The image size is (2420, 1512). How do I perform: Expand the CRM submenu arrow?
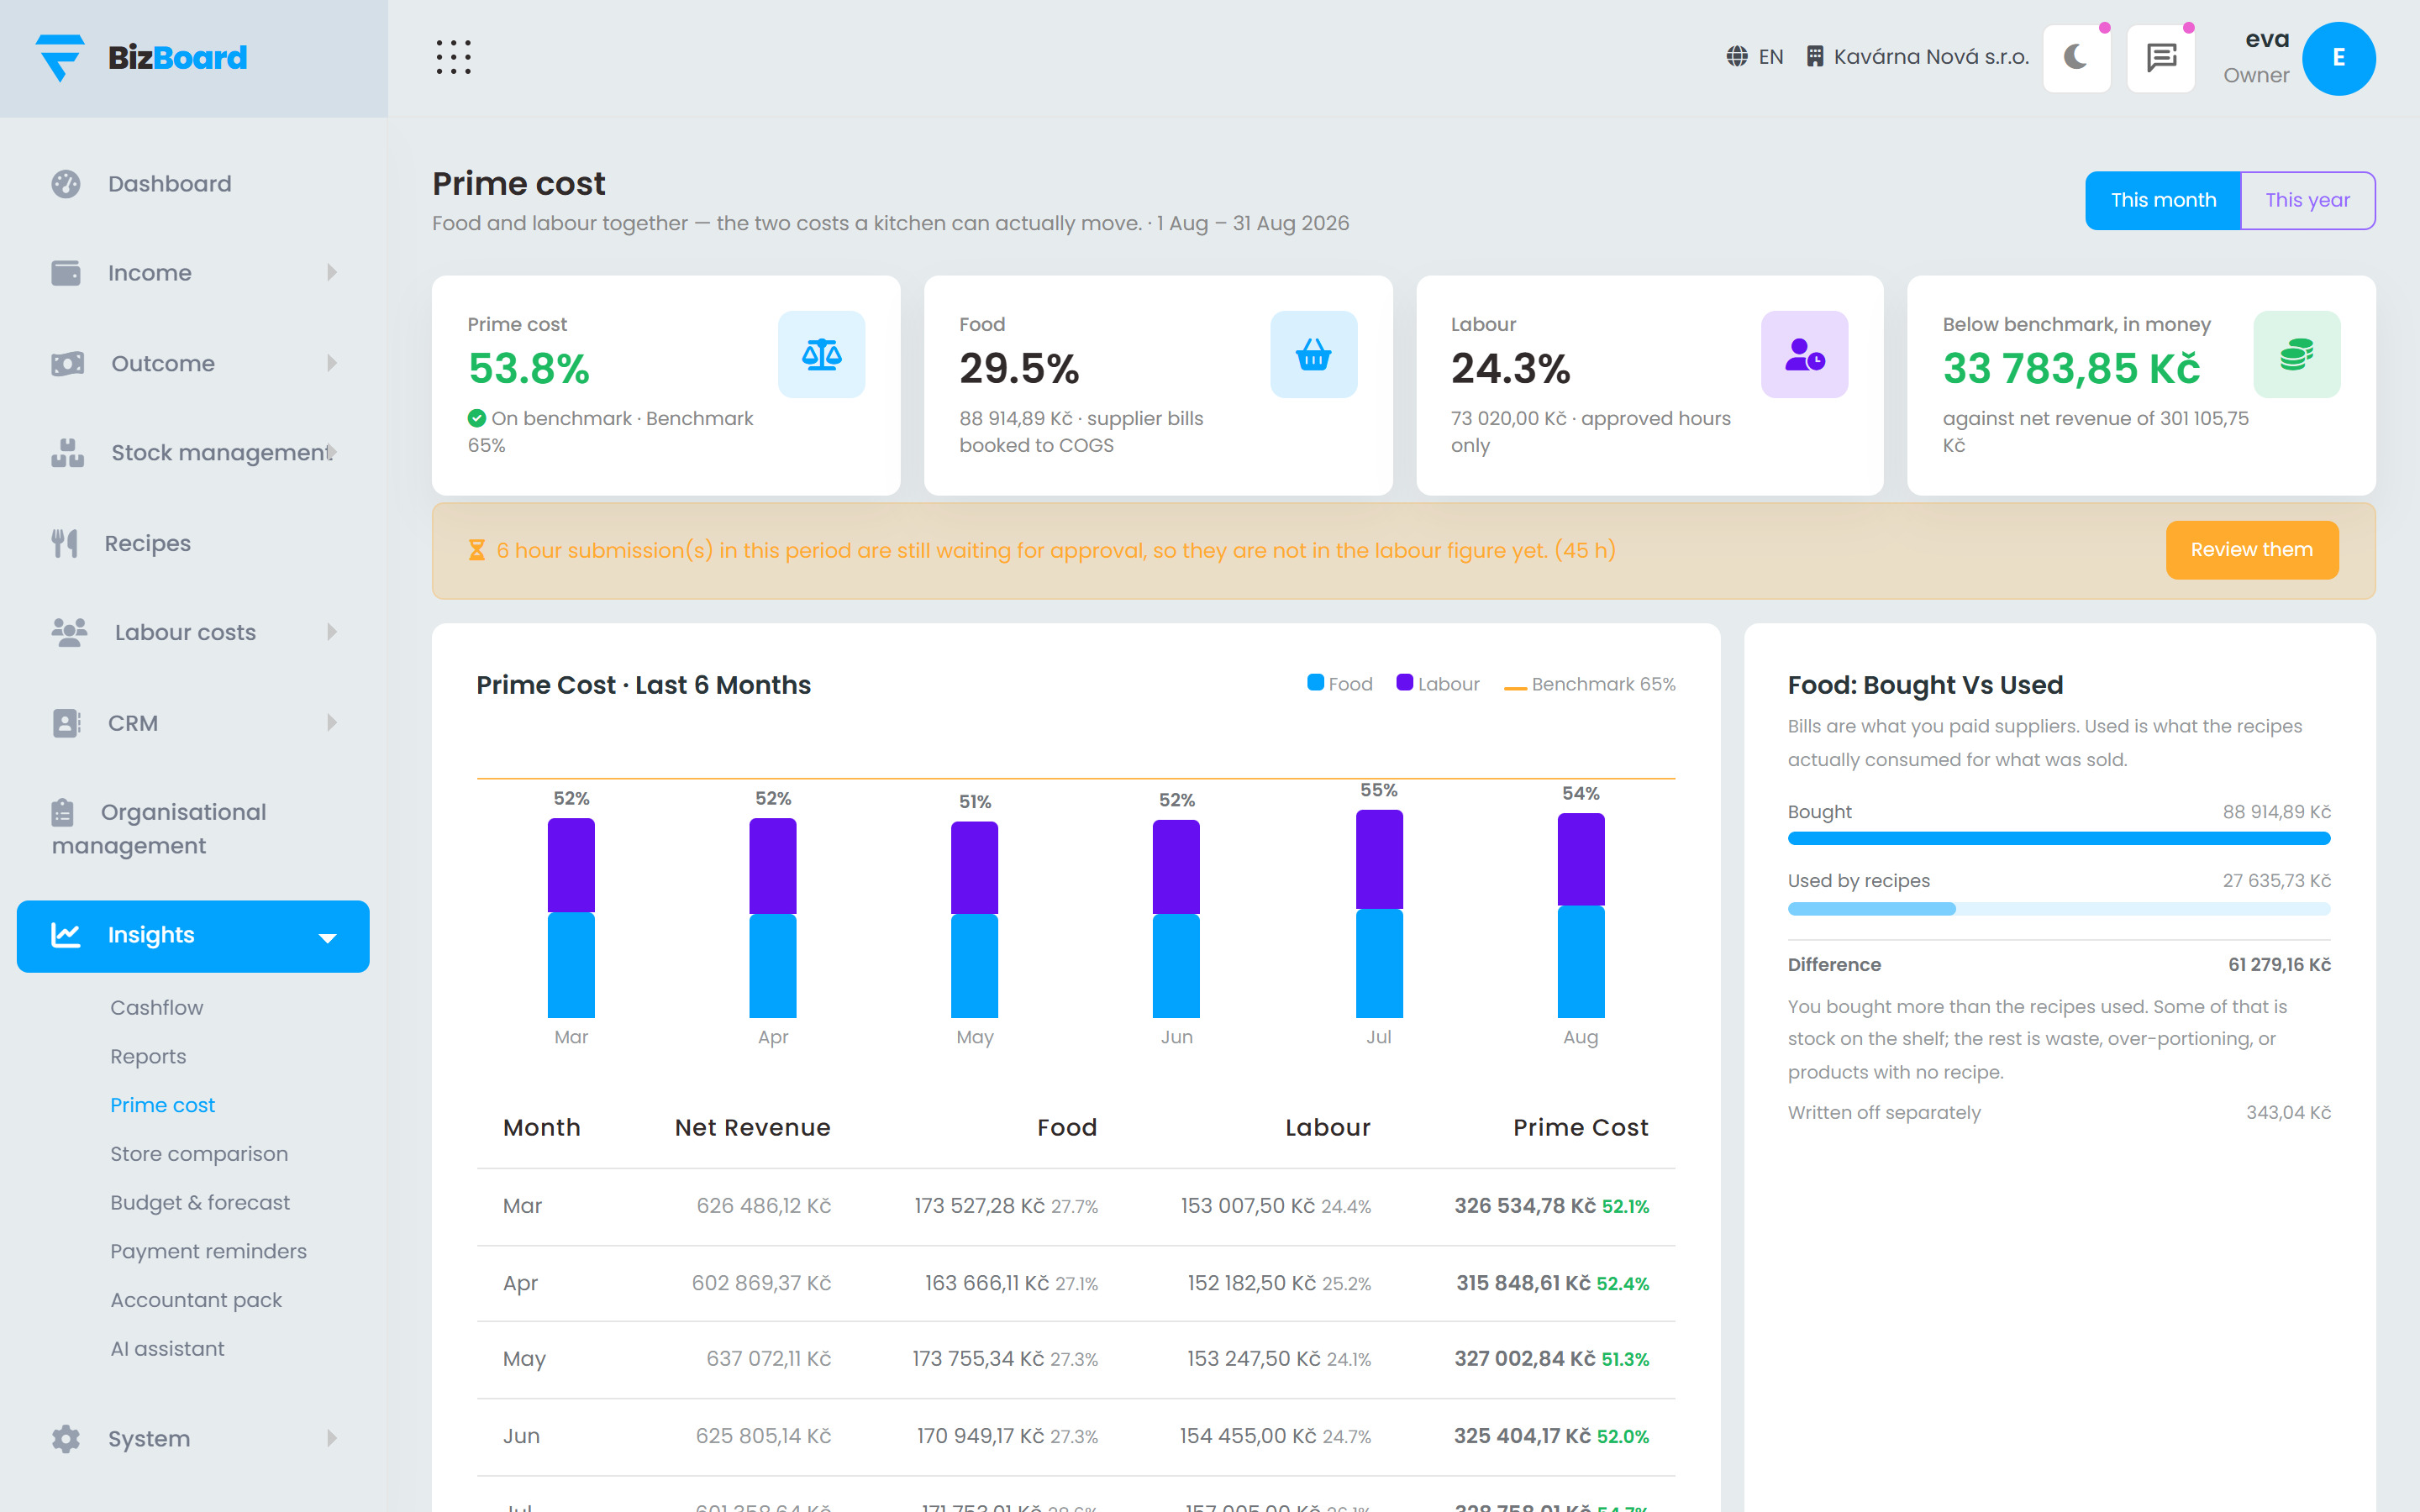click(332, 722)
